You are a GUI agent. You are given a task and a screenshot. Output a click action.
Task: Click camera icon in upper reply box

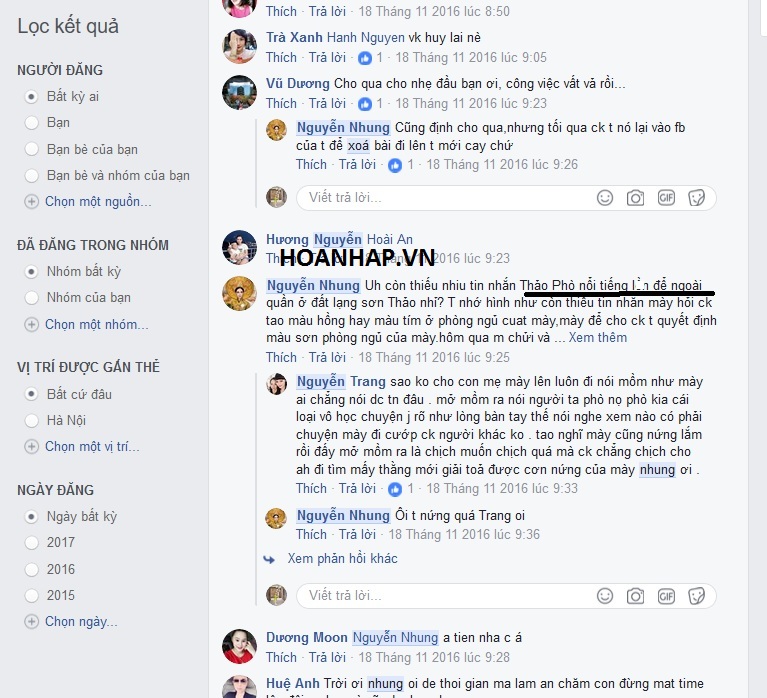pos(635,198)
